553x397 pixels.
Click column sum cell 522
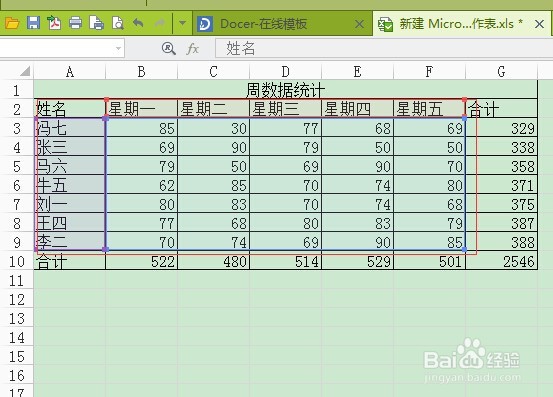click(141, 261)
